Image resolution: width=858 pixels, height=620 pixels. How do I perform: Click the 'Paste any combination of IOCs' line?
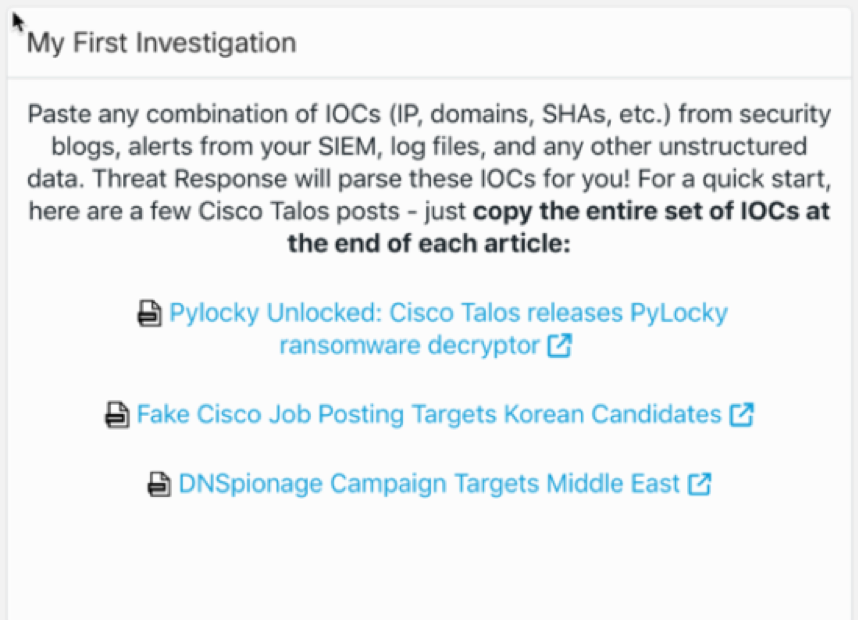(x=428, y=114)
